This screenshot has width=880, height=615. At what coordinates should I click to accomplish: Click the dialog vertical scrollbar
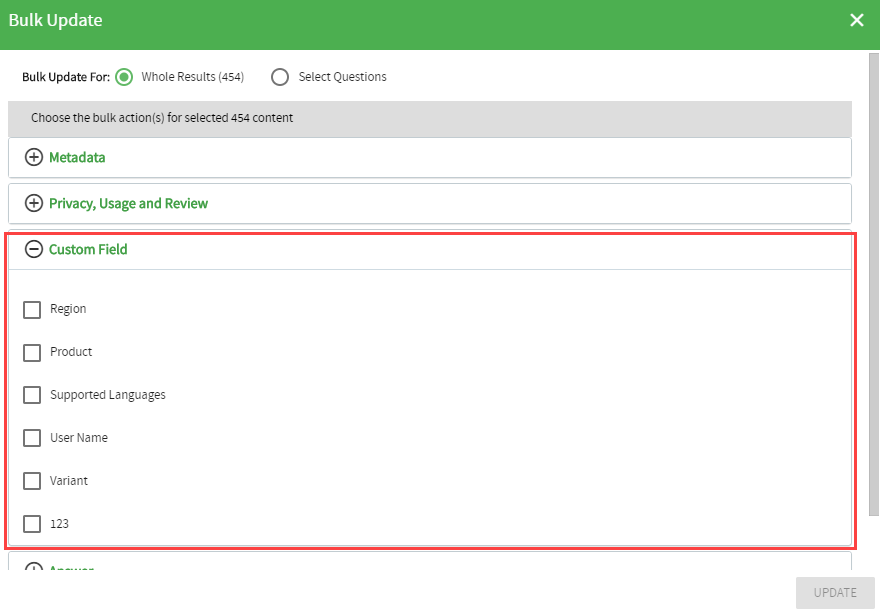[874, 284]
